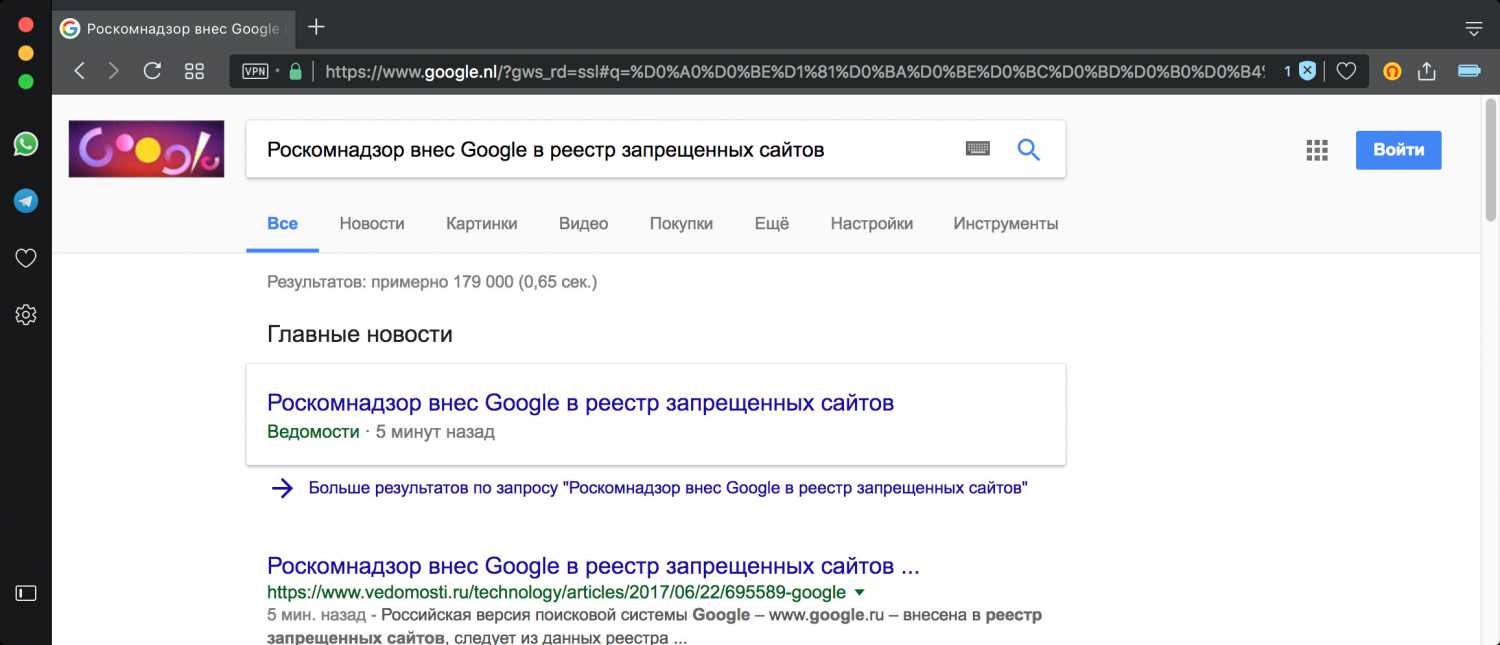Switch to the Покупки tab

681,224
